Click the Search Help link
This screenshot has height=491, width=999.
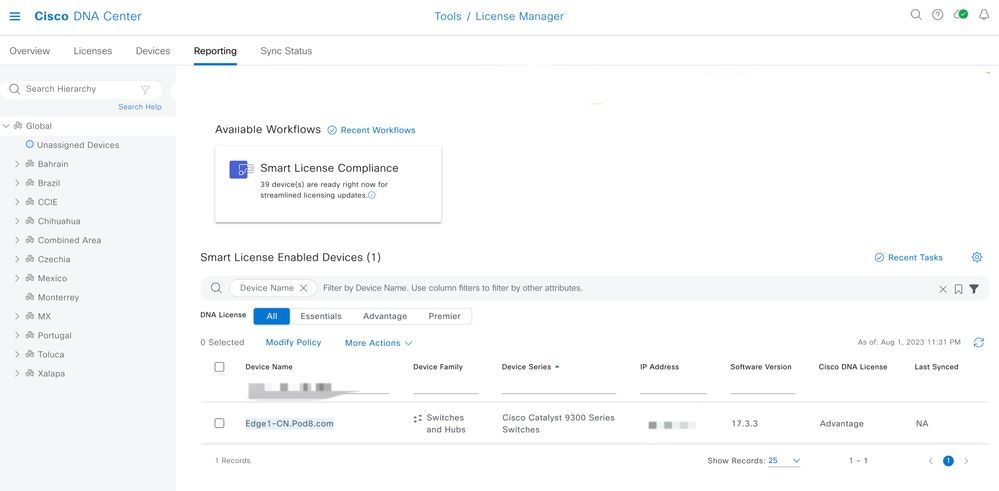(x=140, y=107)
